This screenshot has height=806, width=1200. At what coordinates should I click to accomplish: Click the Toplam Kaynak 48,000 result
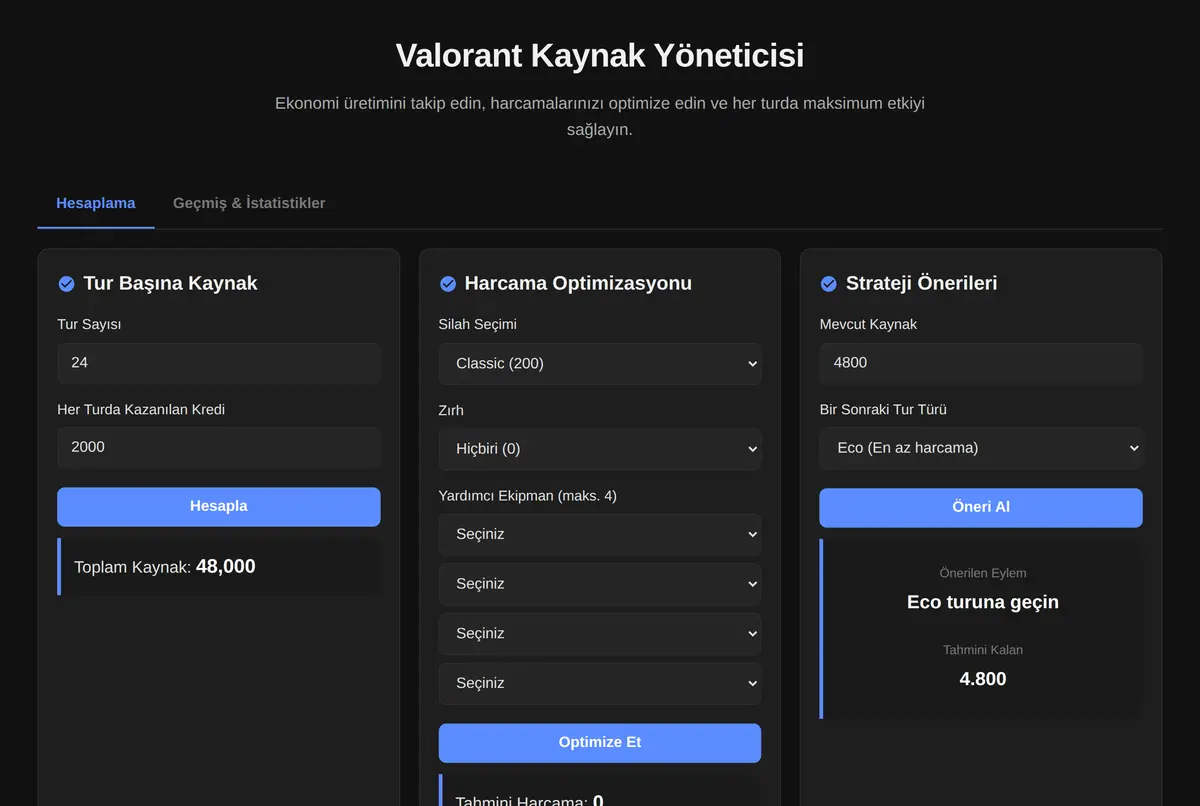click(219, 567)
